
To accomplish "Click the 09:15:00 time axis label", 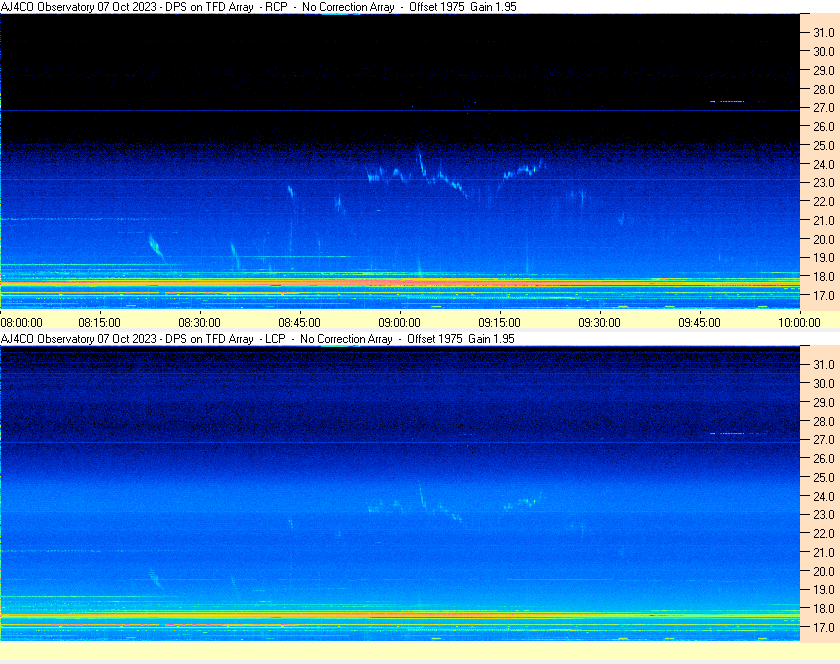I will 499,323.
